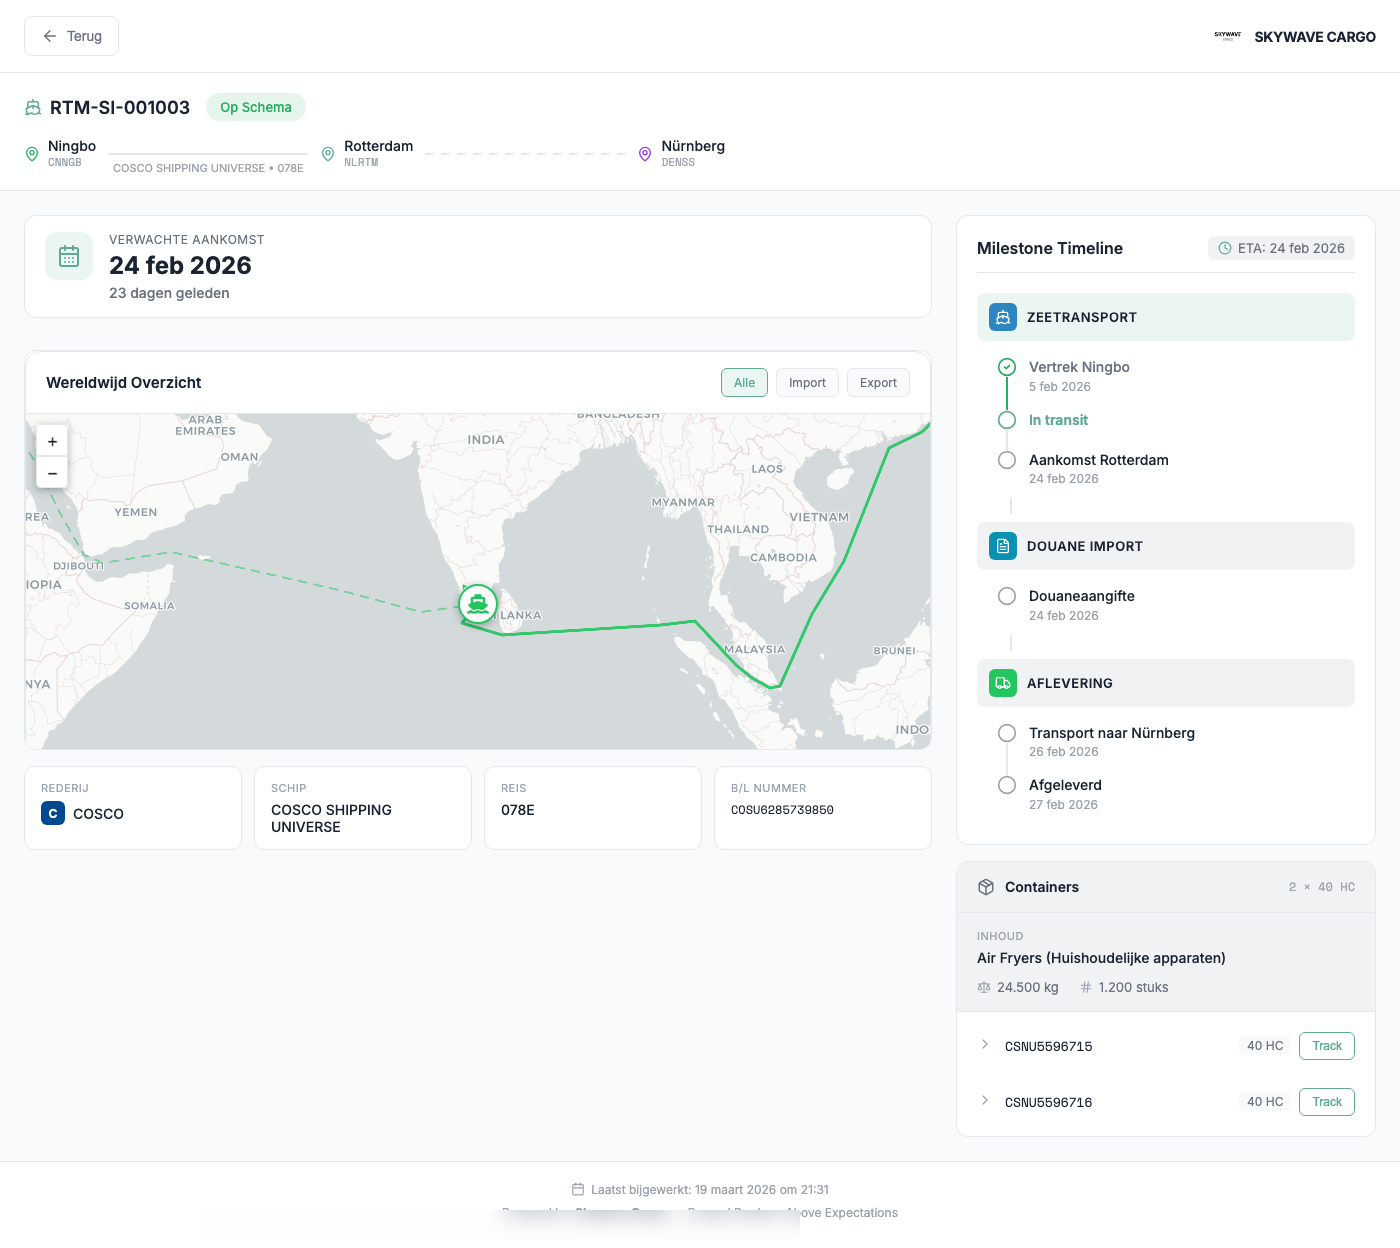
Task: Switch the map filter to Export
Action: pyautogui.click(x=878, y=383)
